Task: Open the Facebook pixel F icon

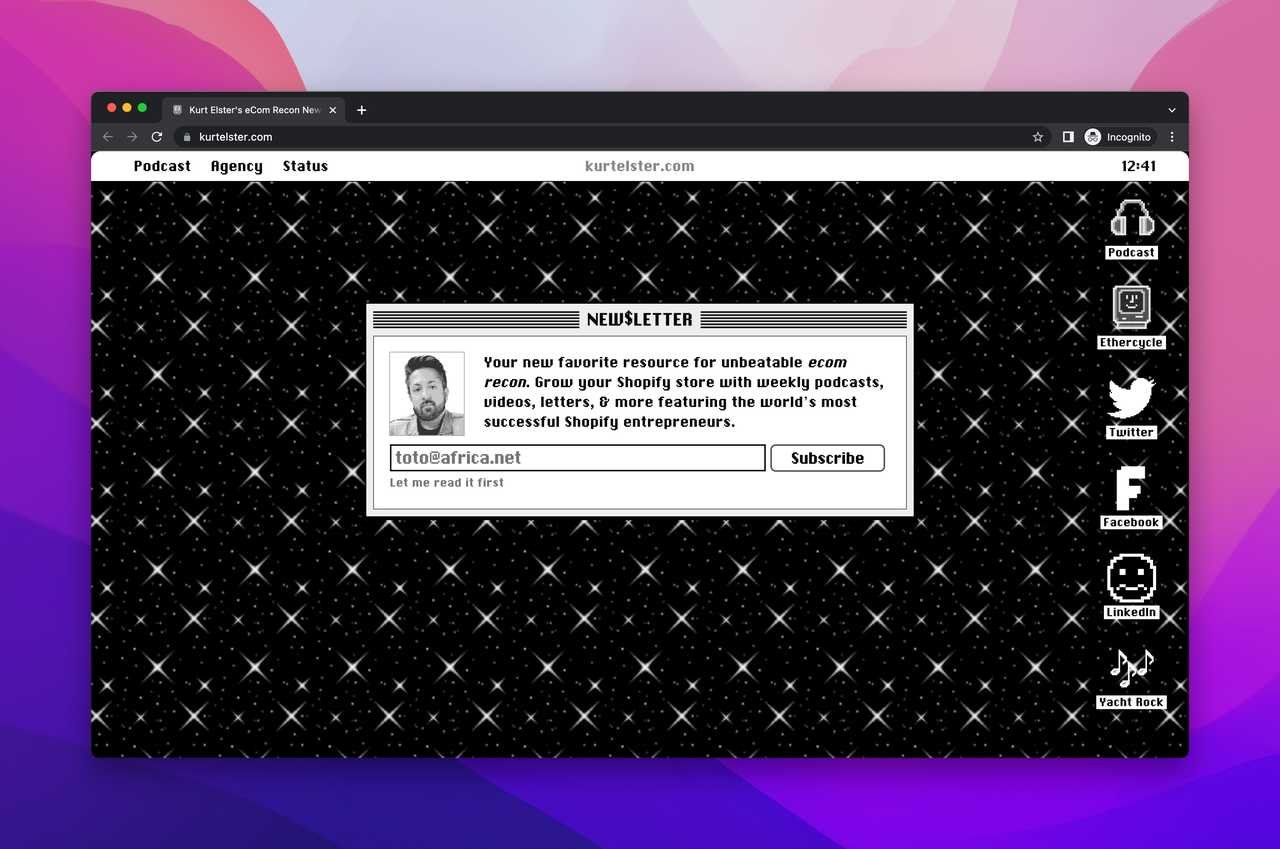Action: point(1131,488)
